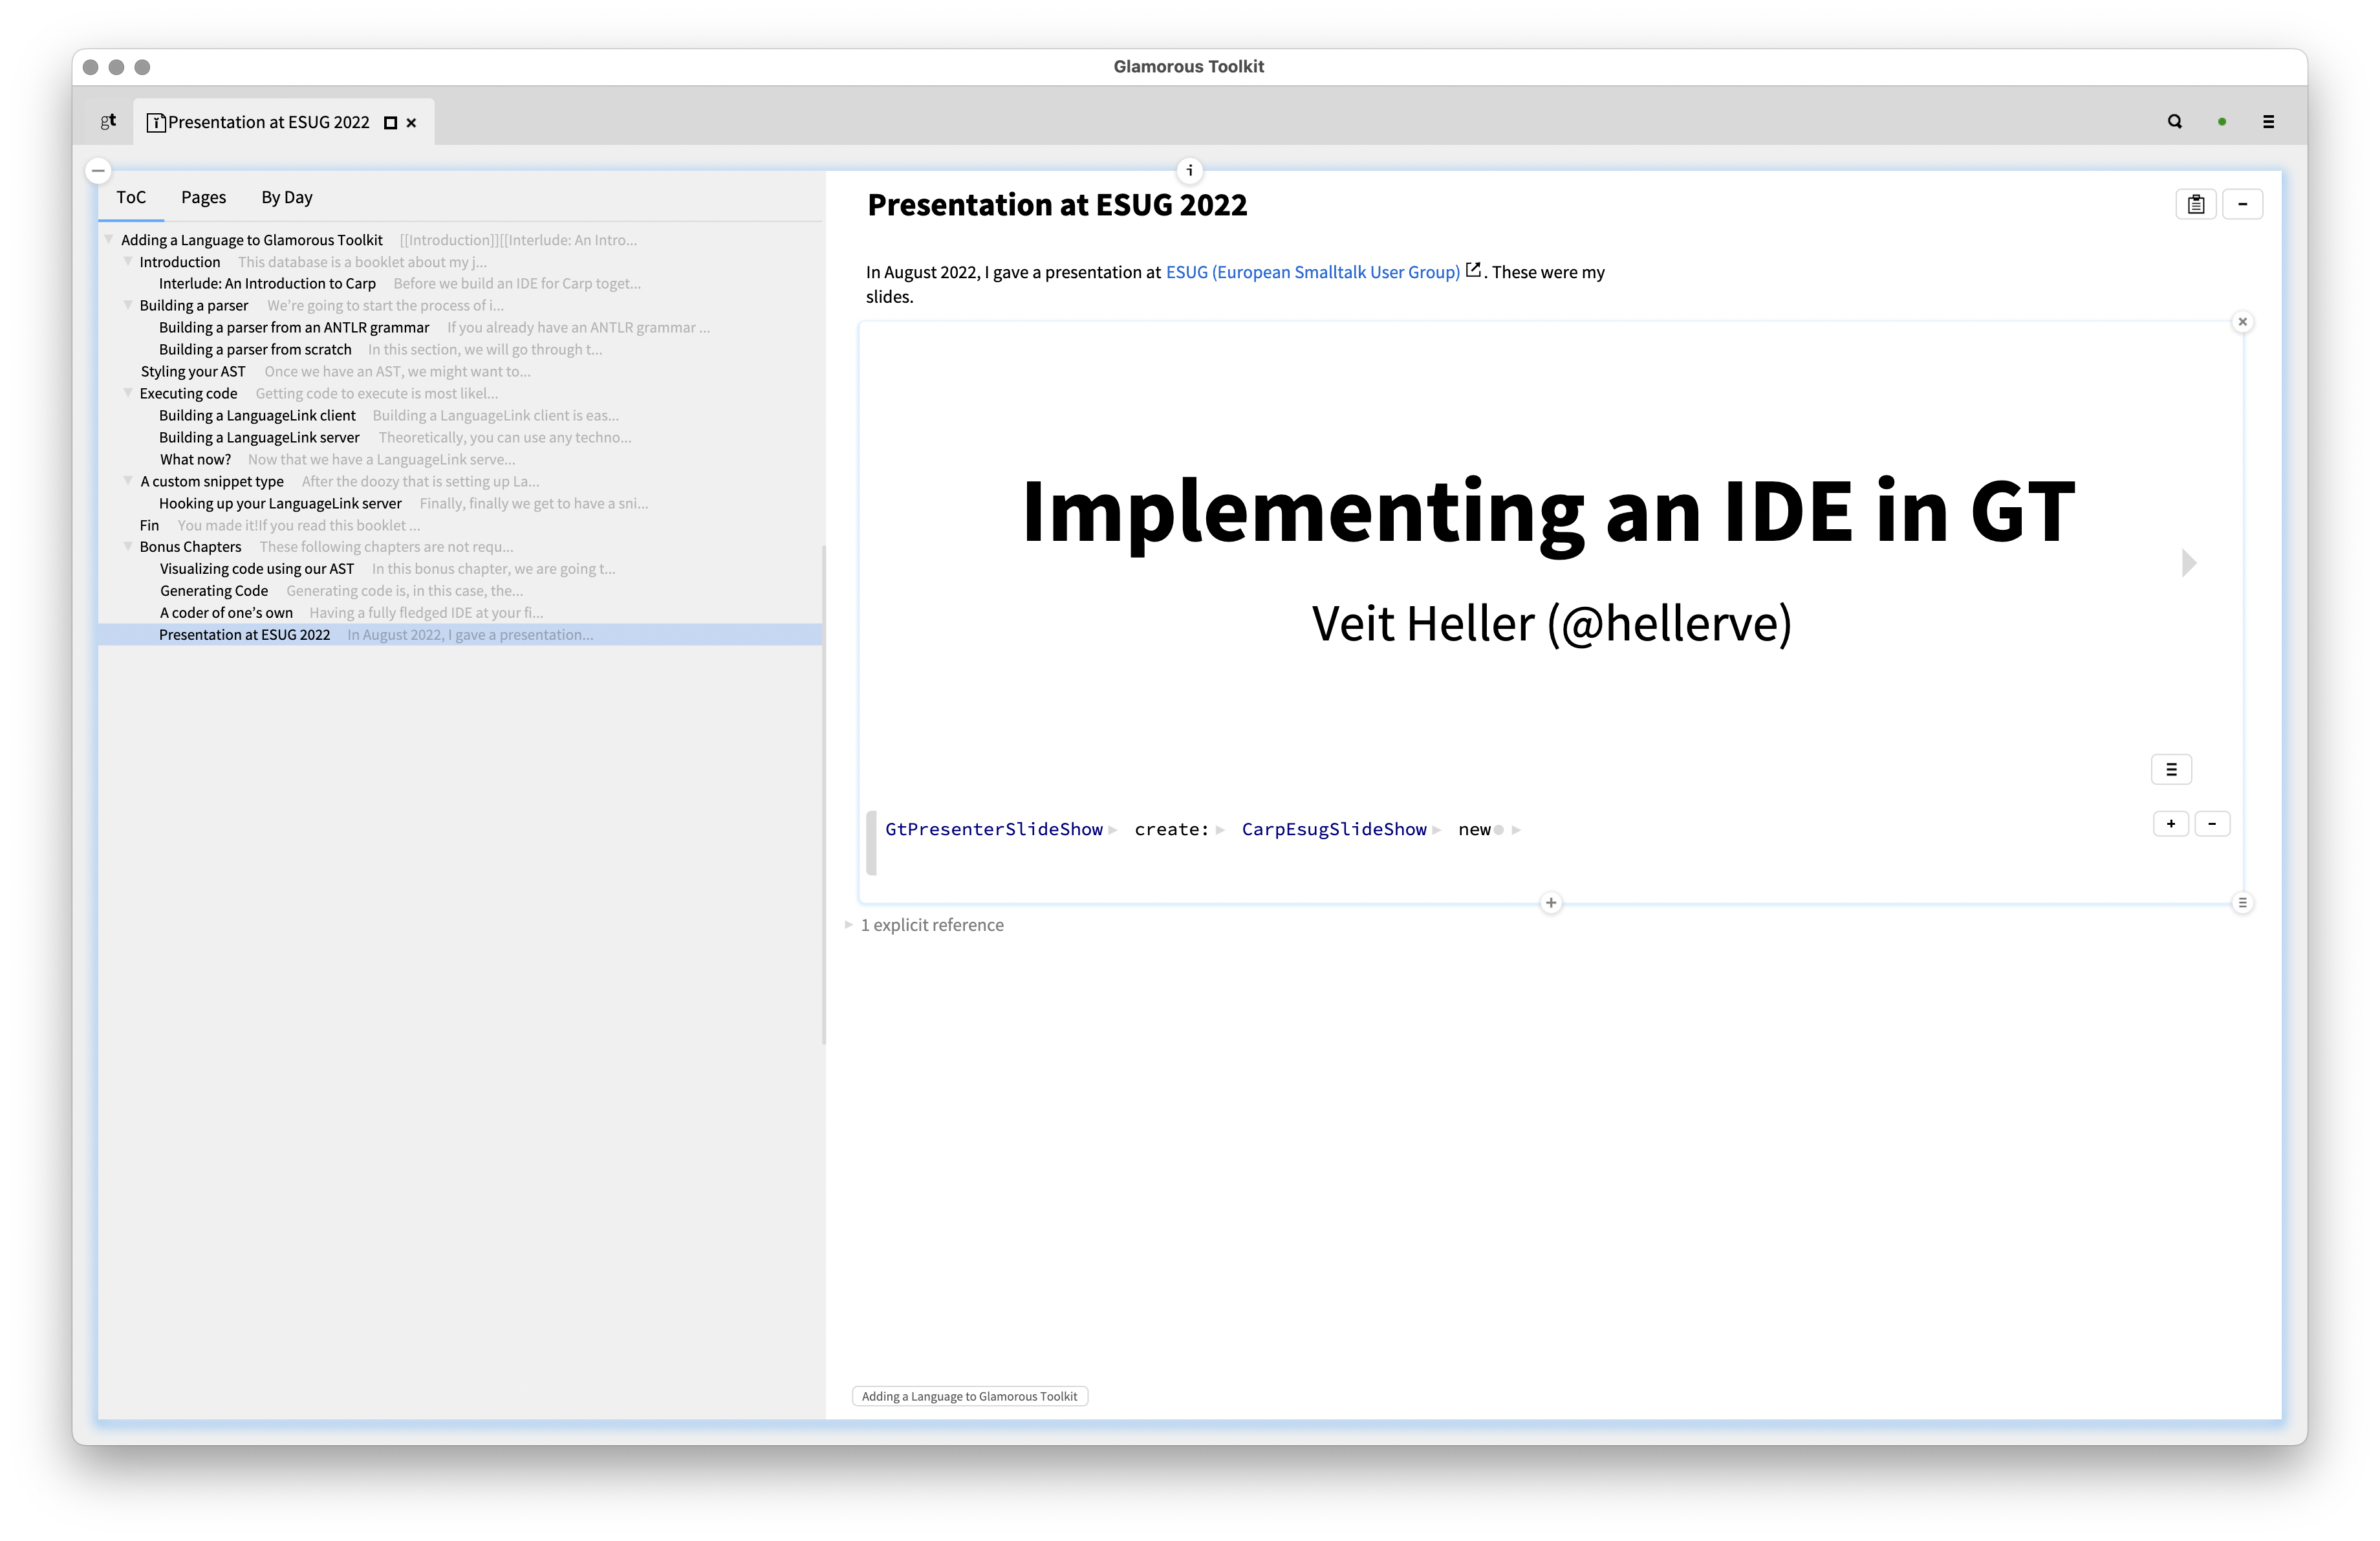2380x1541 pixels.
Task: Collapse the Bonus Chapters tree node
Action: point(128,546)
